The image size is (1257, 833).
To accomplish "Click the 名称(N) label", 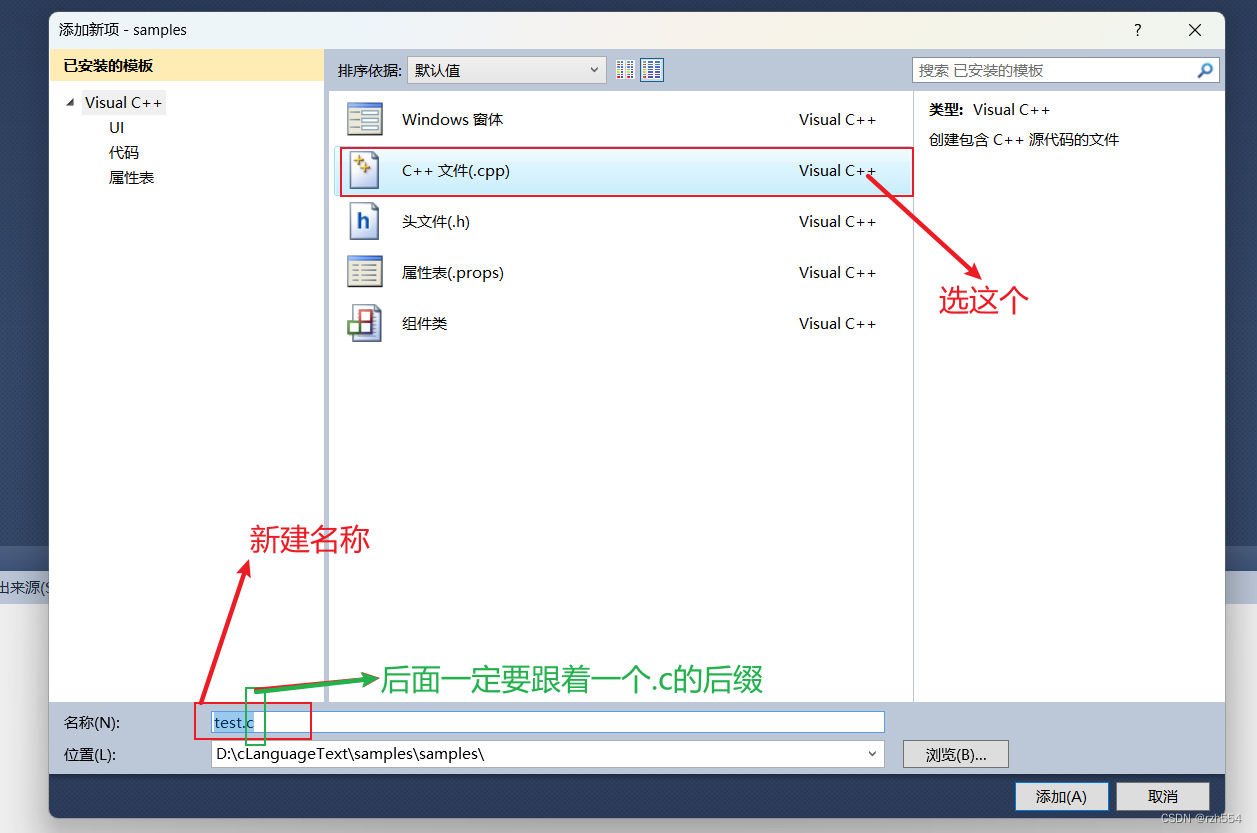I will [92, 722].
